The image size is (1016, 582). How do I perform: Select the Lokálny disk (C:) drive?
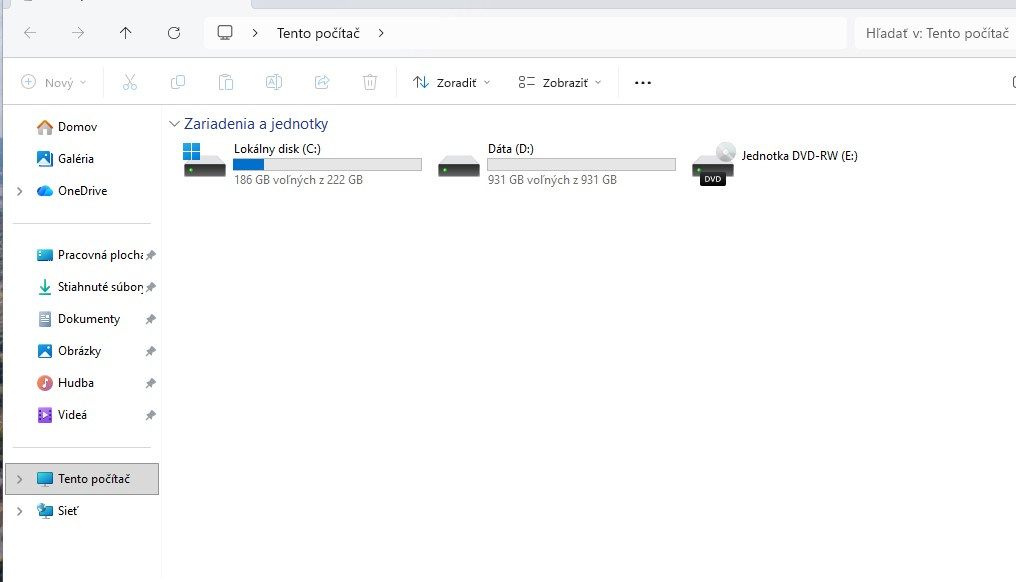tap(300, 164)
